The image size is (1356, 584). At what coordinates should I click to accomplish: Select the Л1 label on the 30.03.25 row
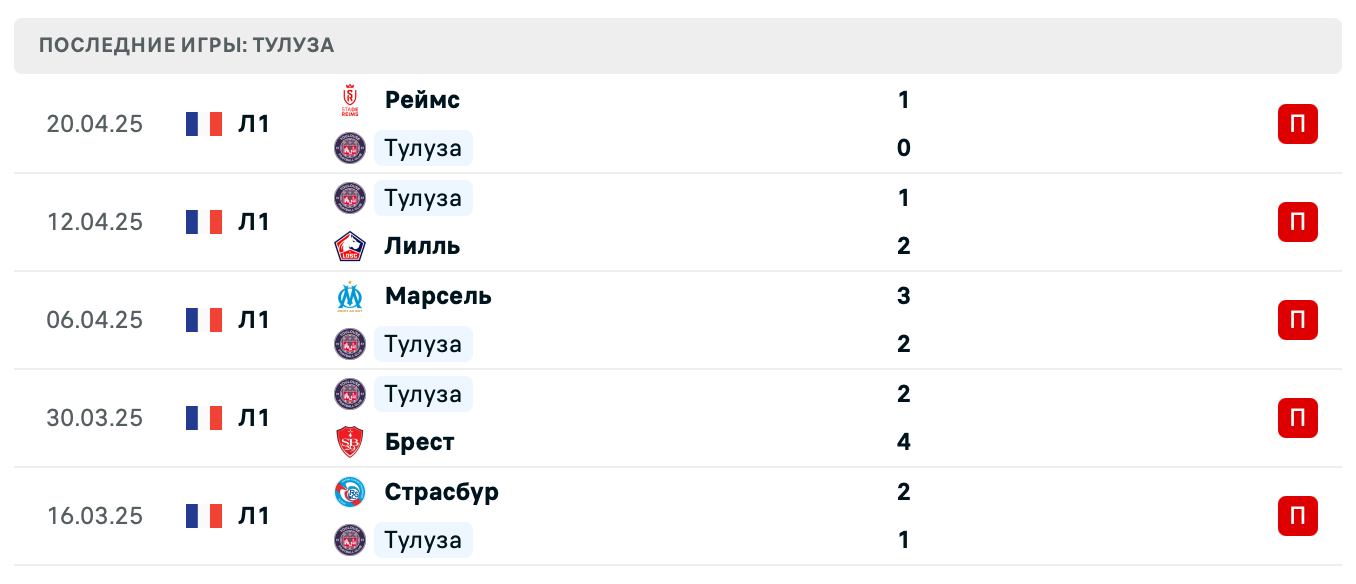point(254,418)
